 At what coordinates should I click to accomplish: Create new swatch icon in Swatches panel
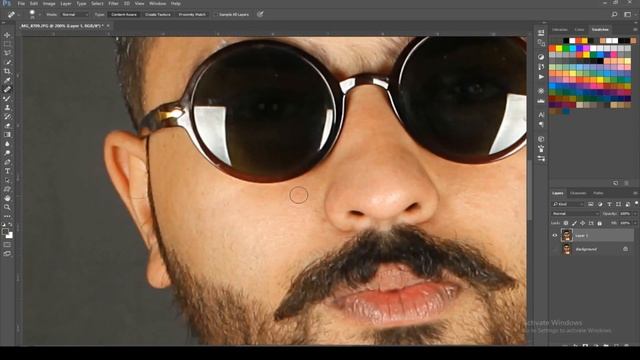(x=616, y=183)
